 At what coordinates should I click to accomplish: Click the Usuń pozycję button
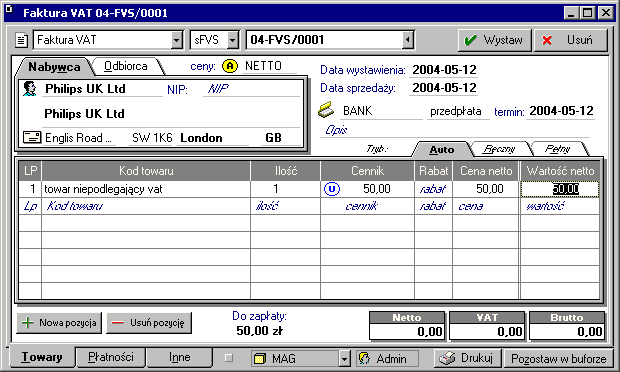[149, 323]
